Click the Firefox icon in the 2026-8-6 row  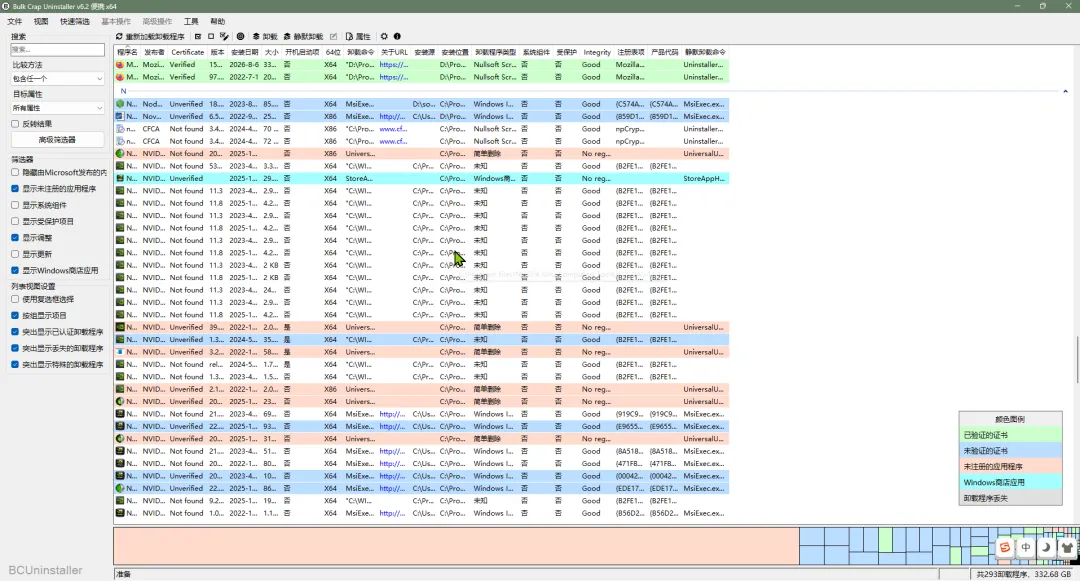120,65
